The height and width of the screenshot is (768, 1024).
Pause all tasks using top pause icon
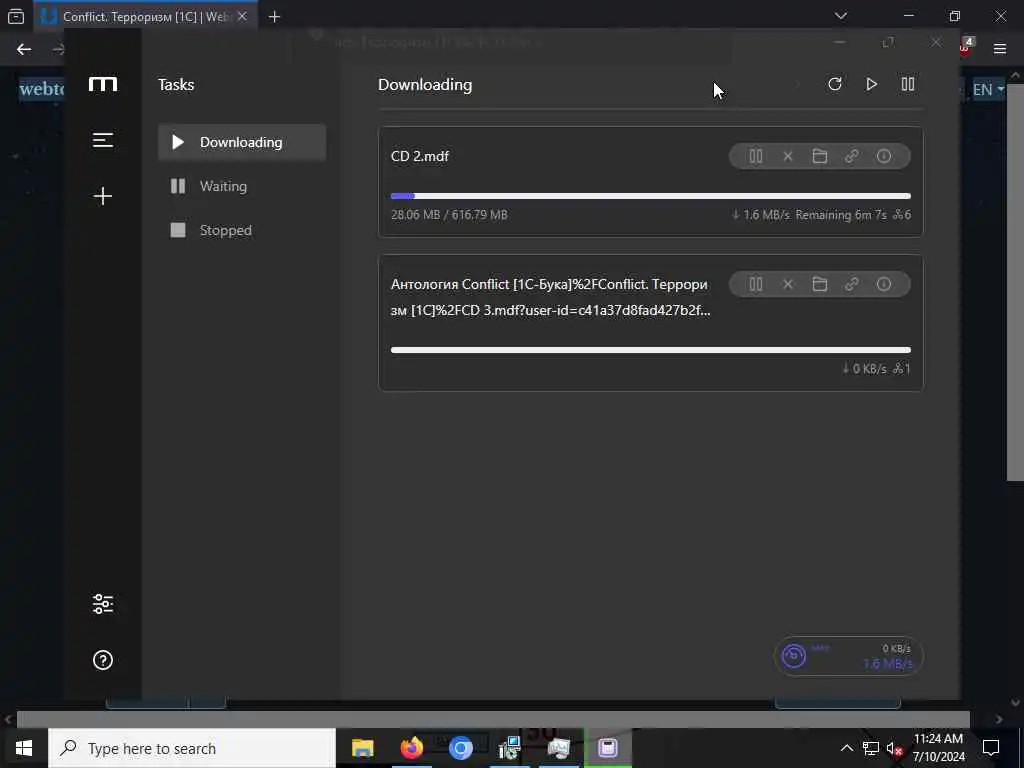[x=908, y=84]
